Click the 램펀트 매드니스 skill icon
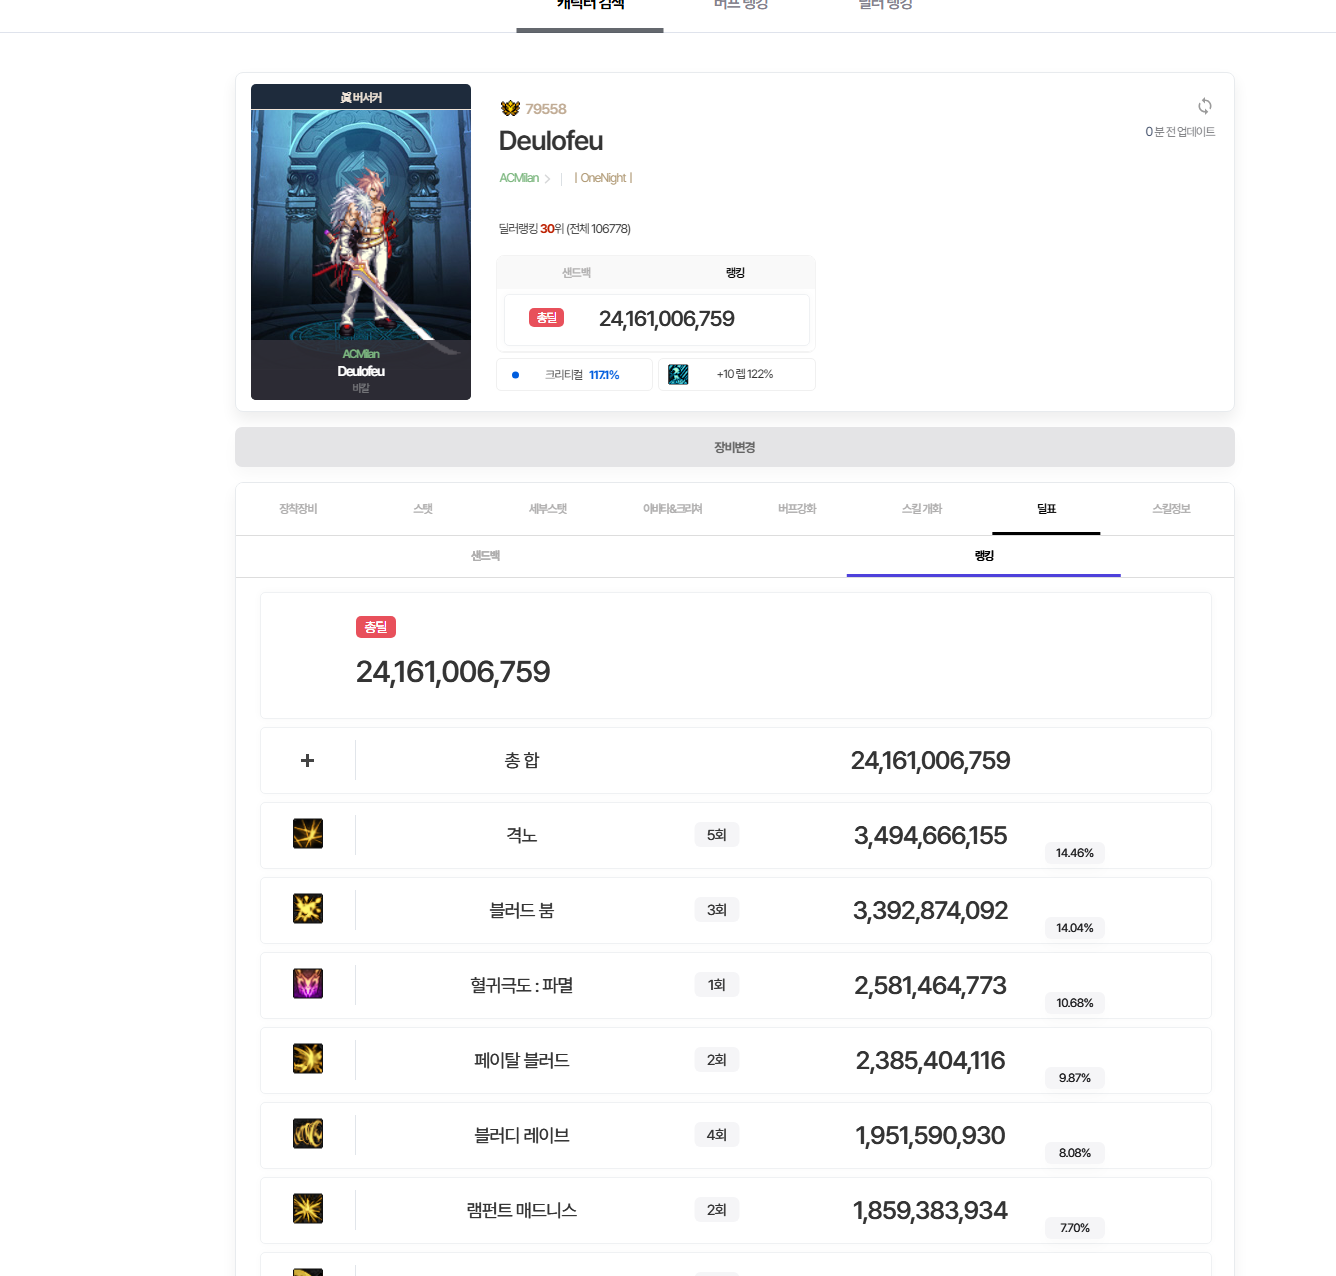Viewport: 1336px width, 1276px height. (x=308, y=1209)
